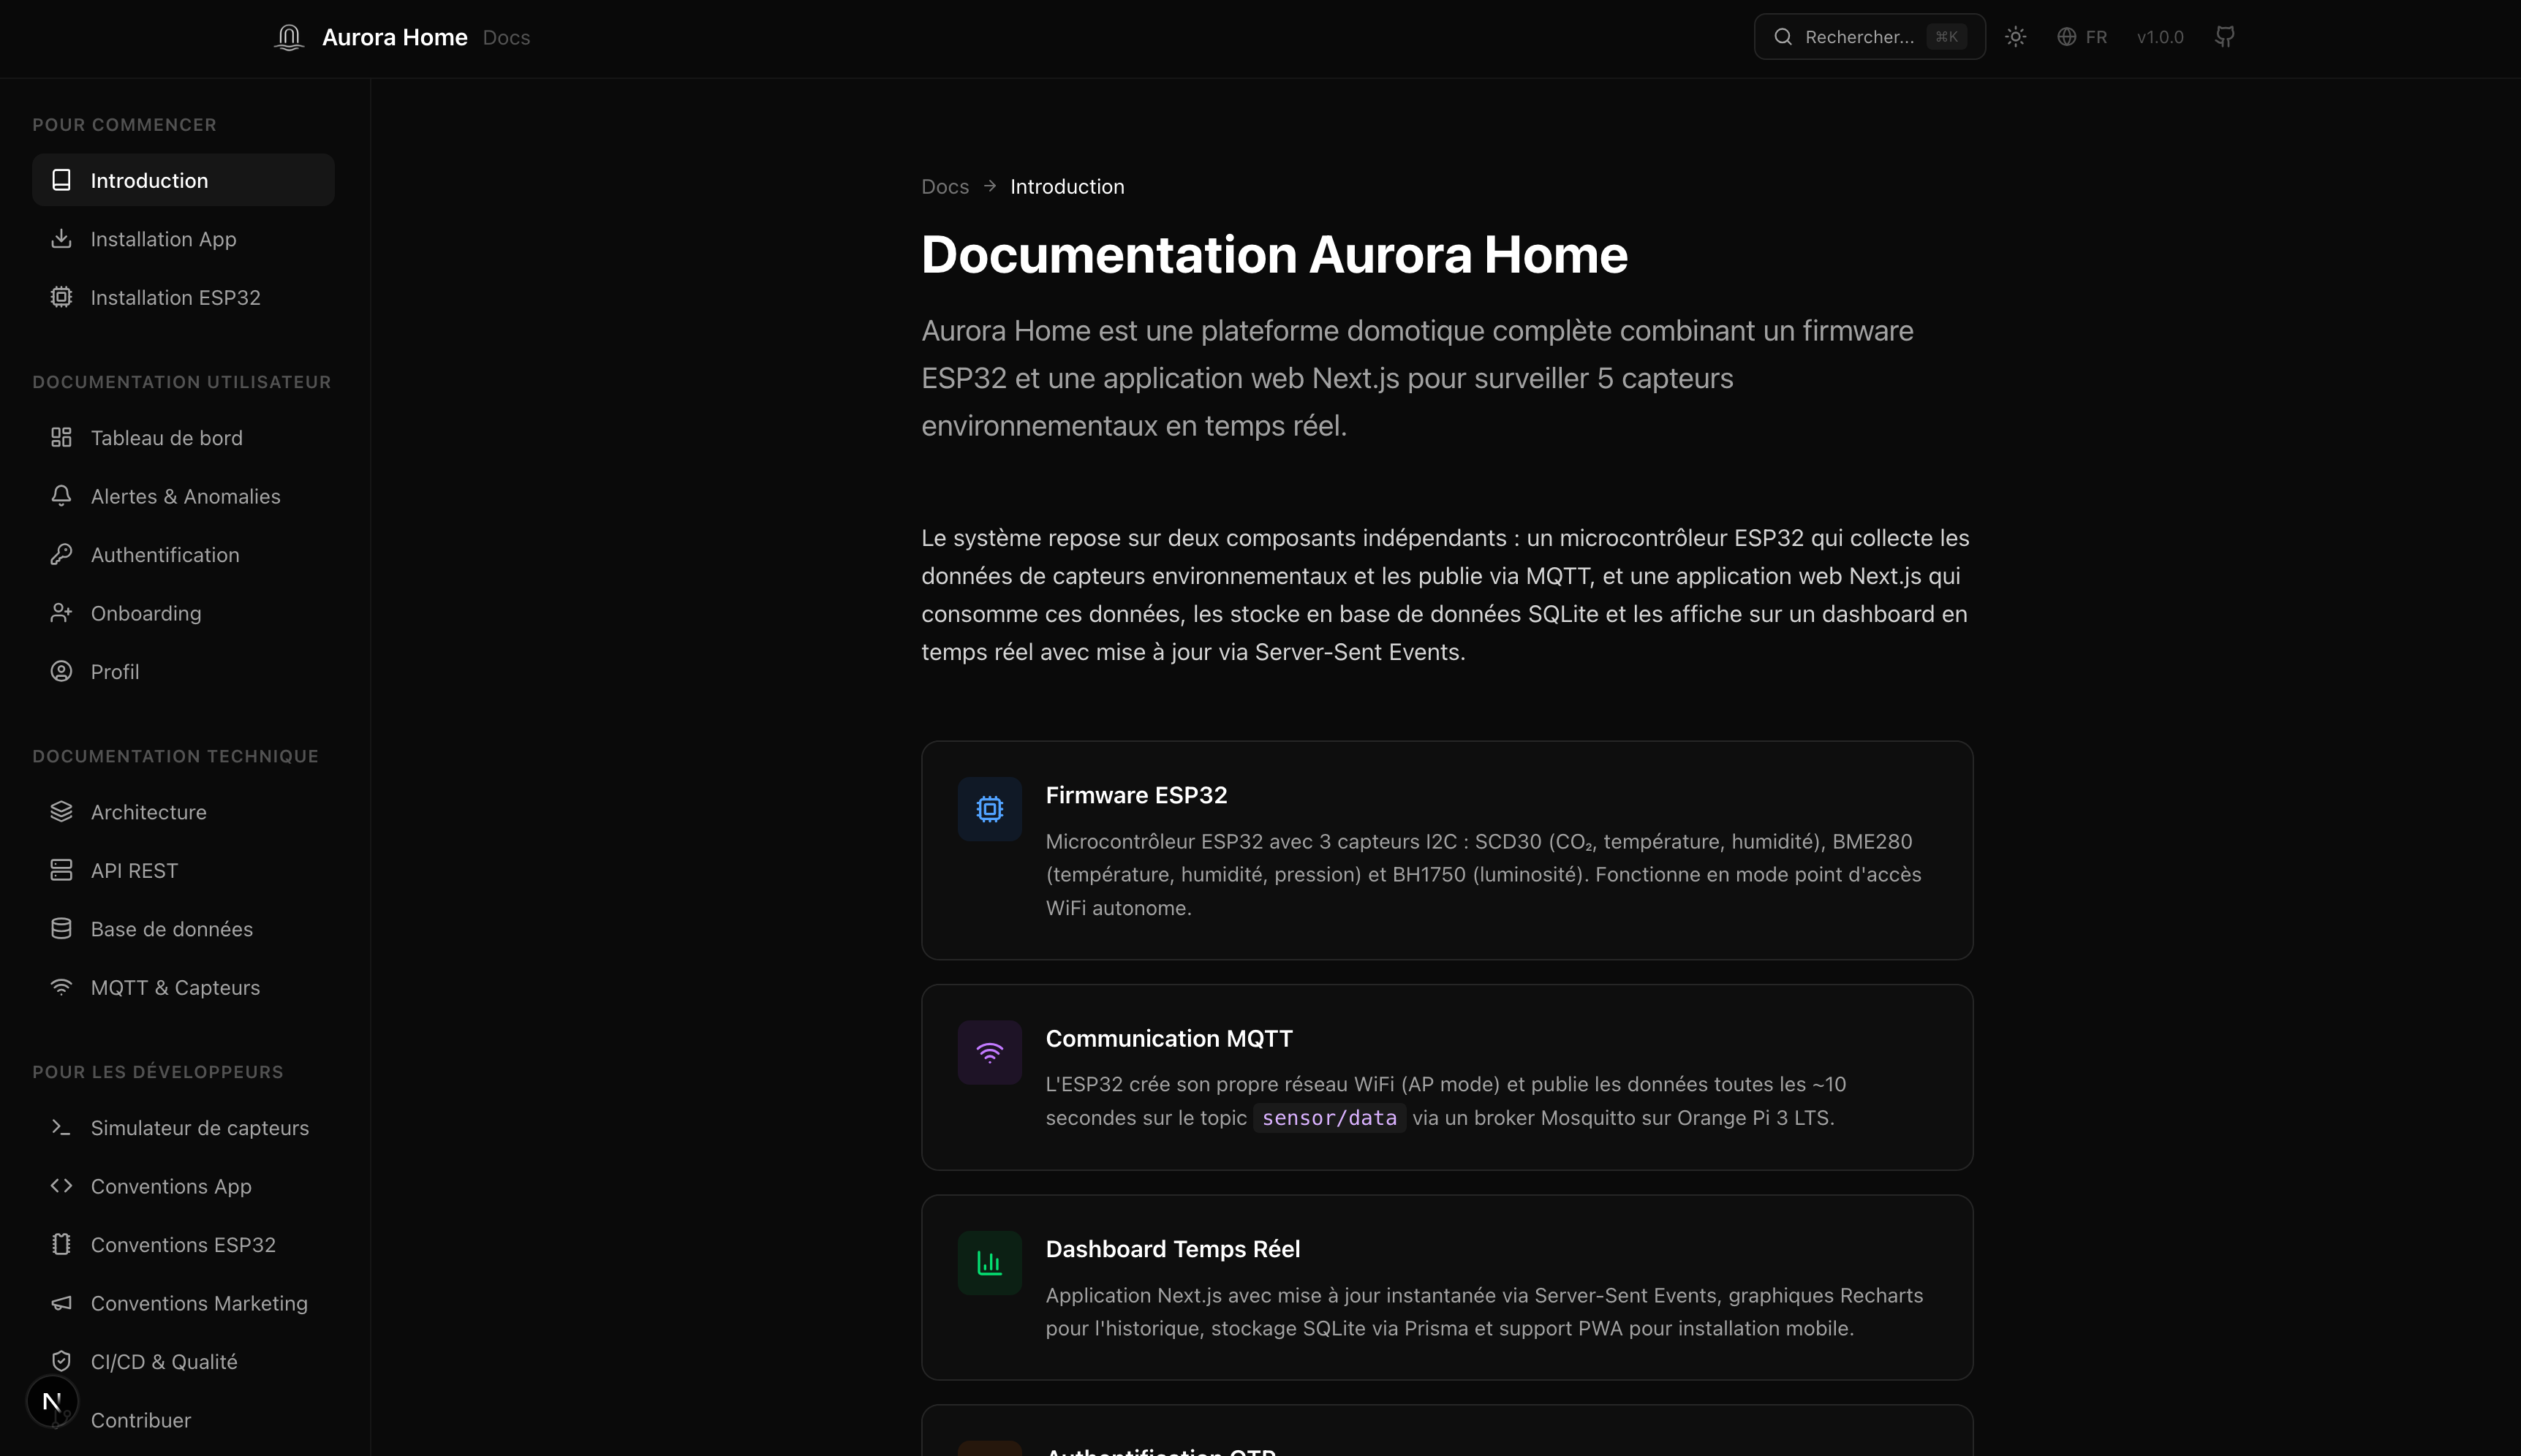Open the Architecture page link

[x=183, y=812]
